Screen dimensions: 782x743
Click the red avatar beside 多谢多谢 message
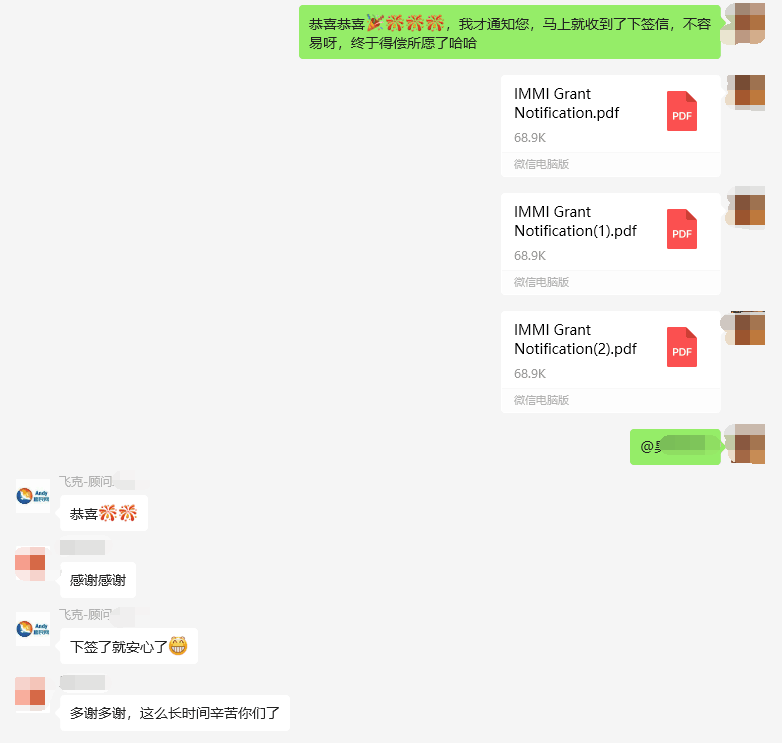tap(31, 692)
